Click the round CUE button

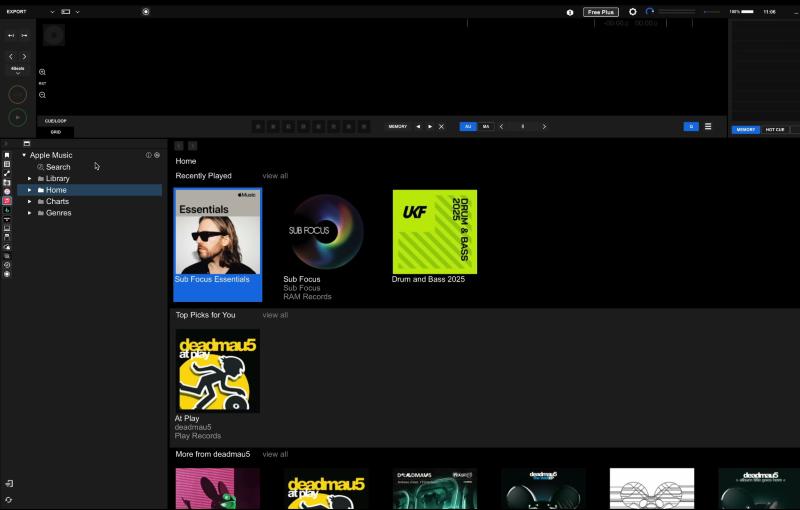(x=17, y=94)
